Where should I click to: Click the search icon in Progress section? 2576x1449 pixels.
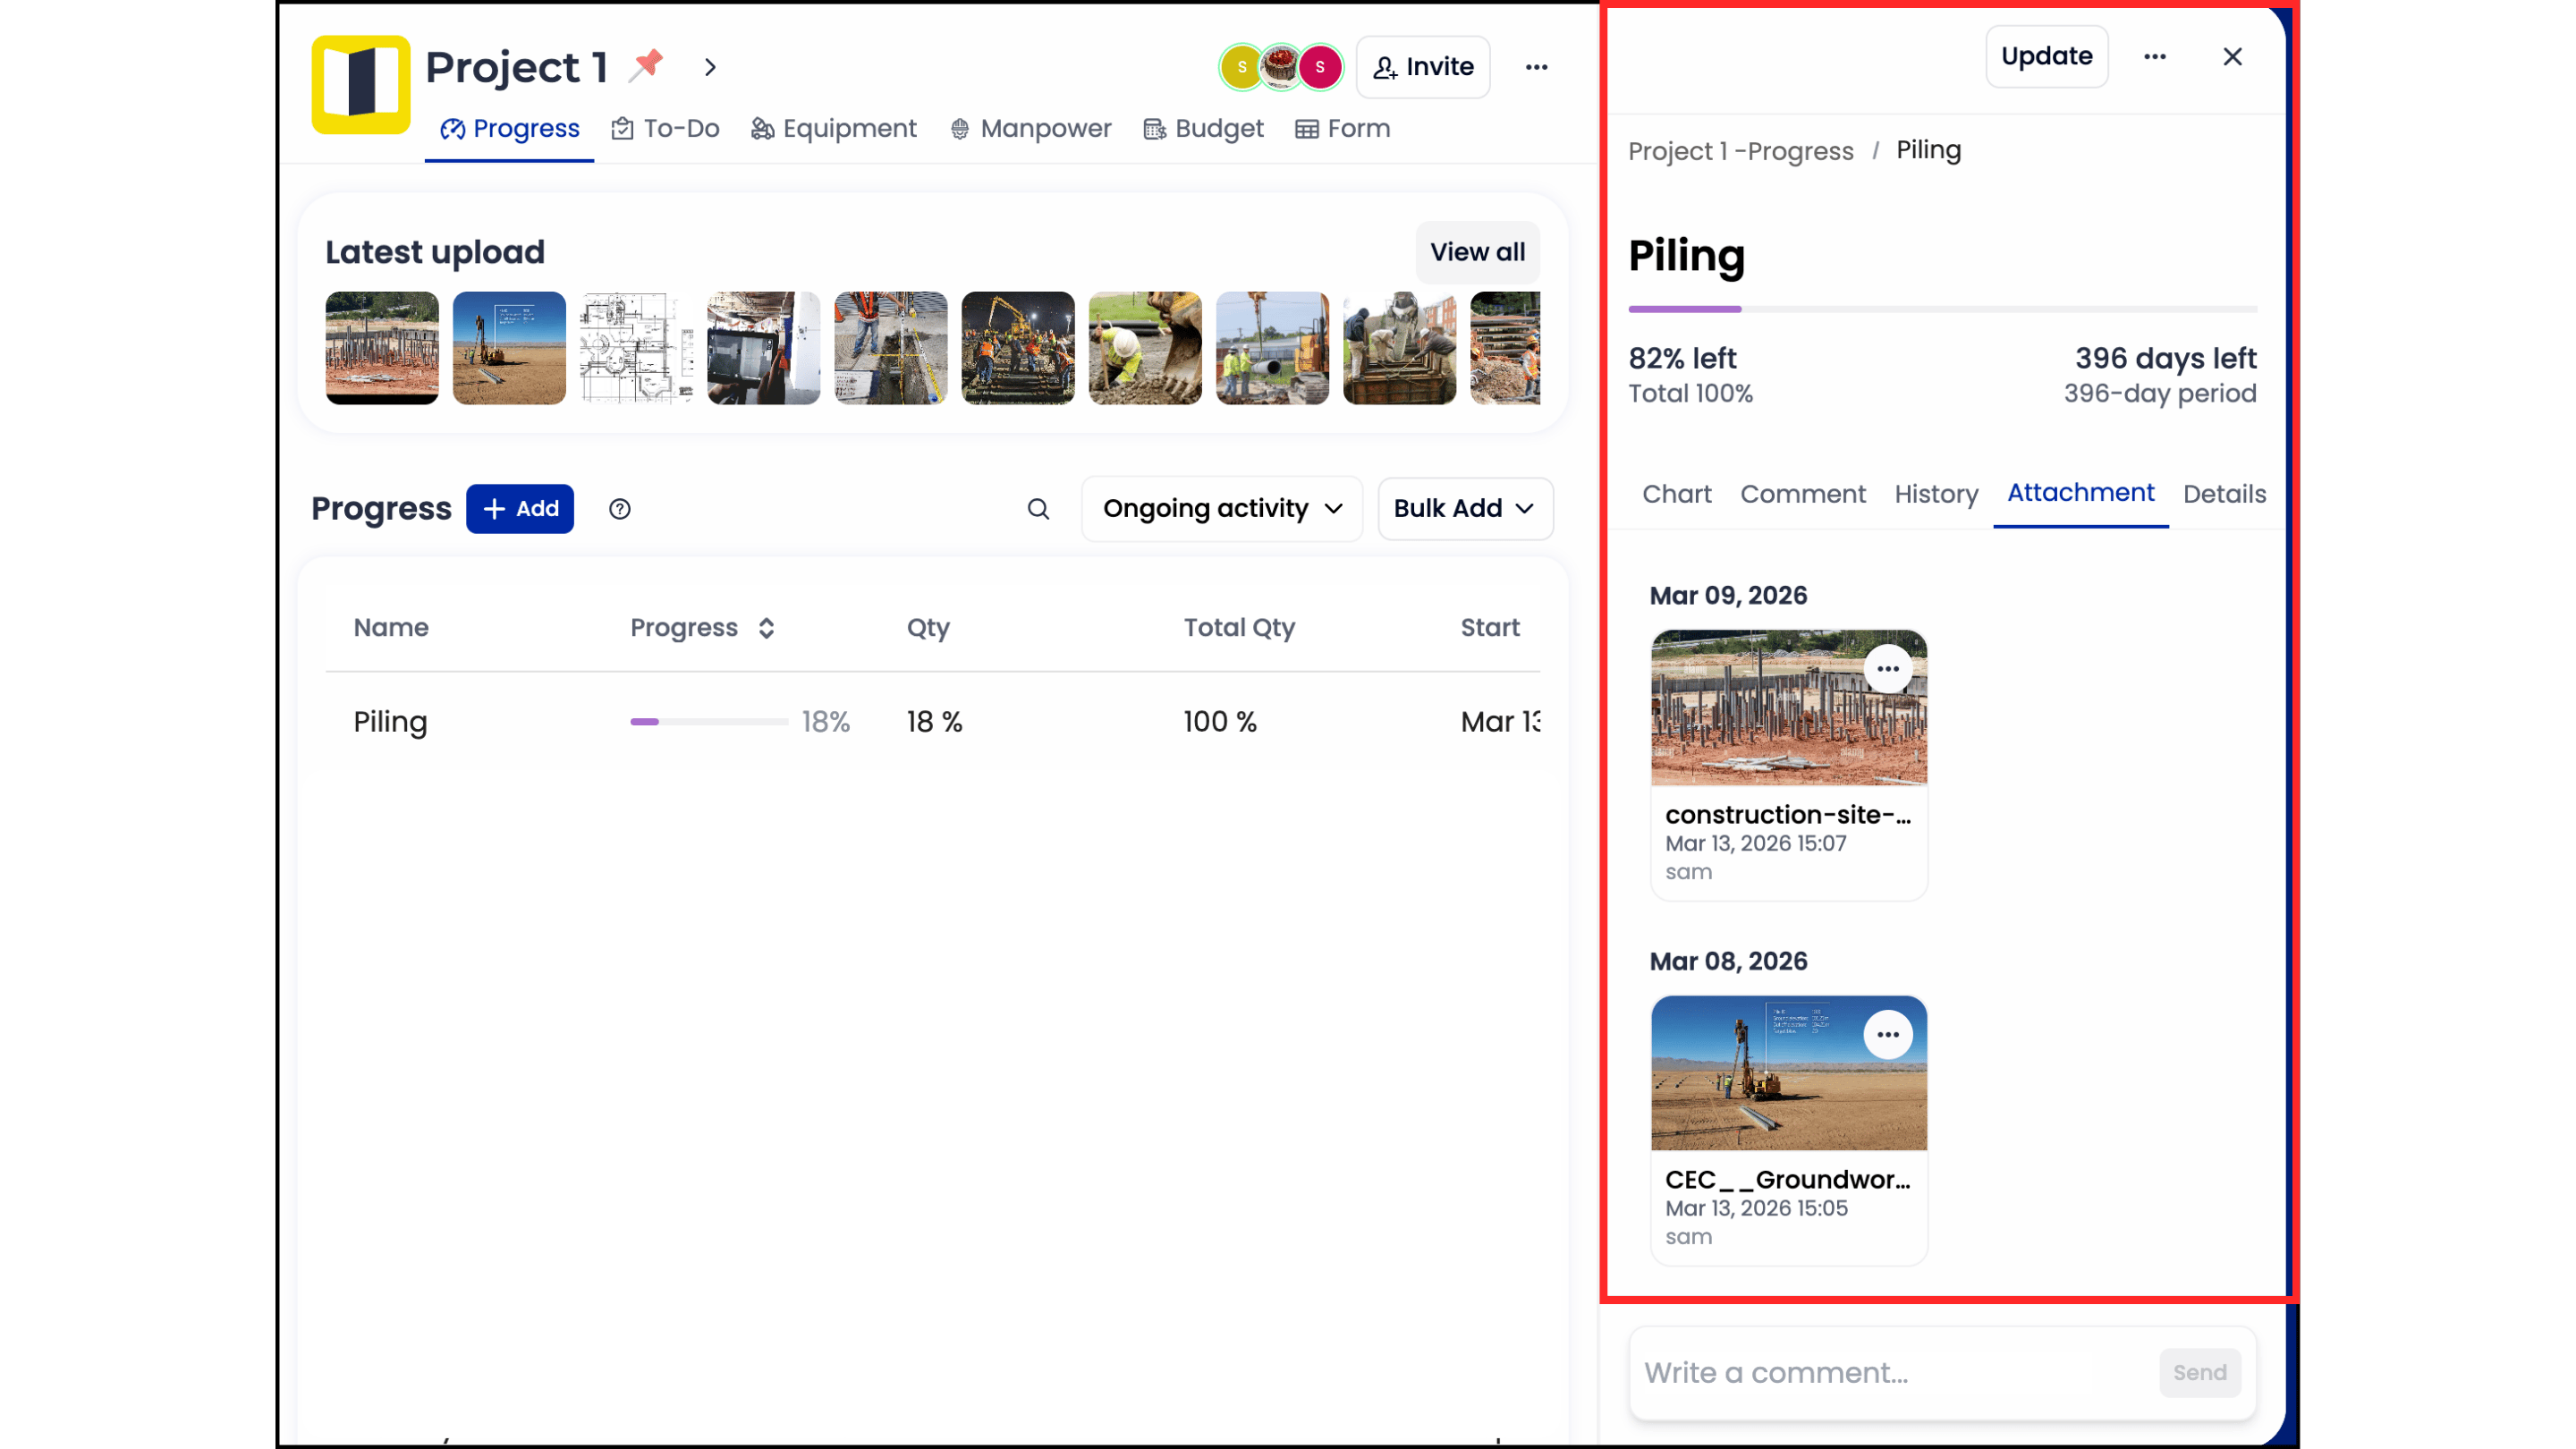pos(1038,509)
